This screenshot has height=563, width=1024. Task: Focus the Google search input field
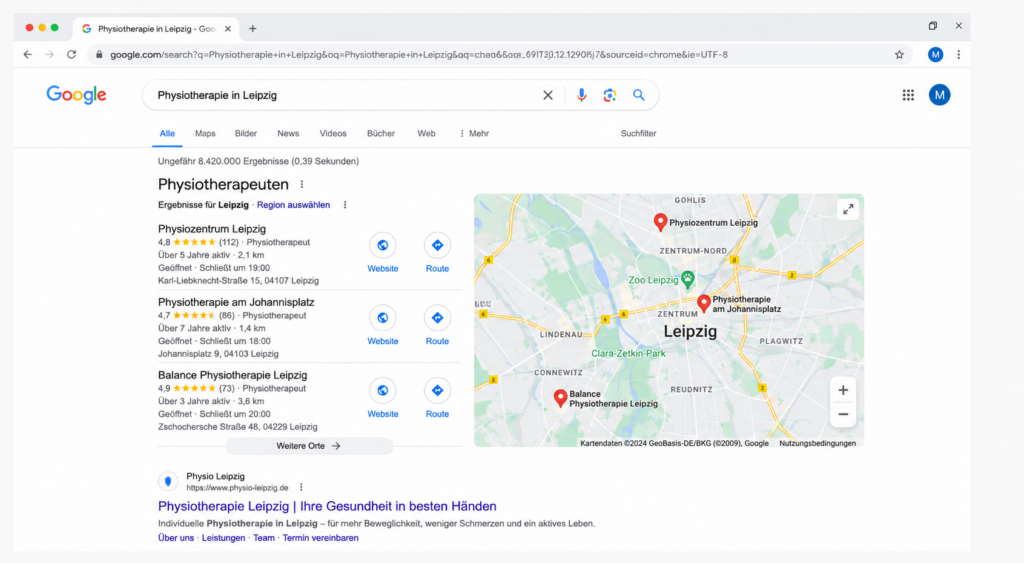(x=346, y=95)
